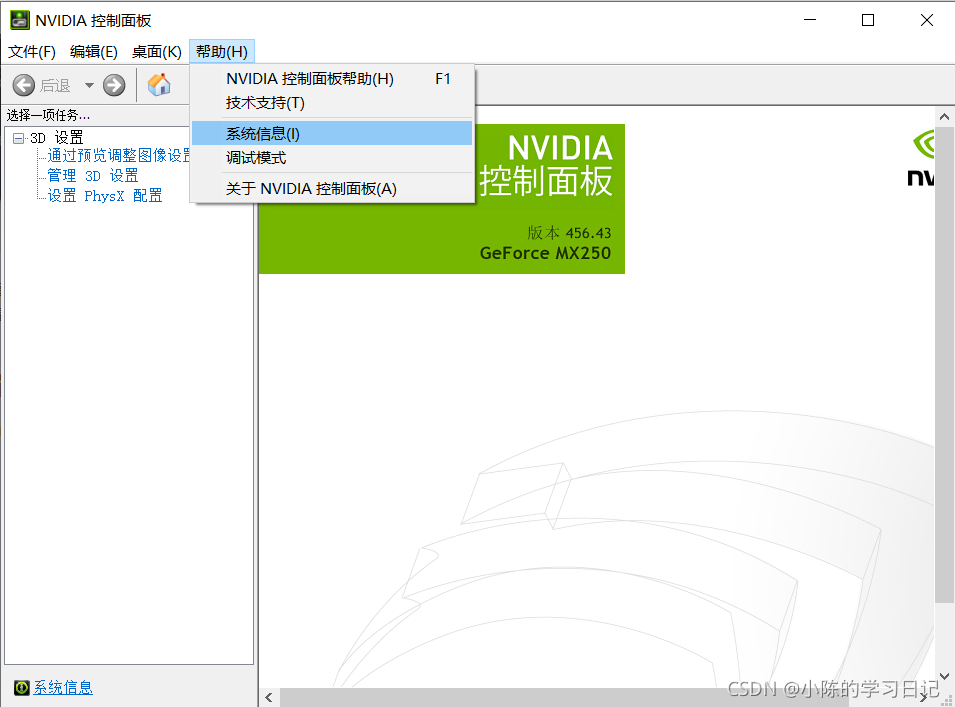Click the system info icon at bottom left

point(21,688)
